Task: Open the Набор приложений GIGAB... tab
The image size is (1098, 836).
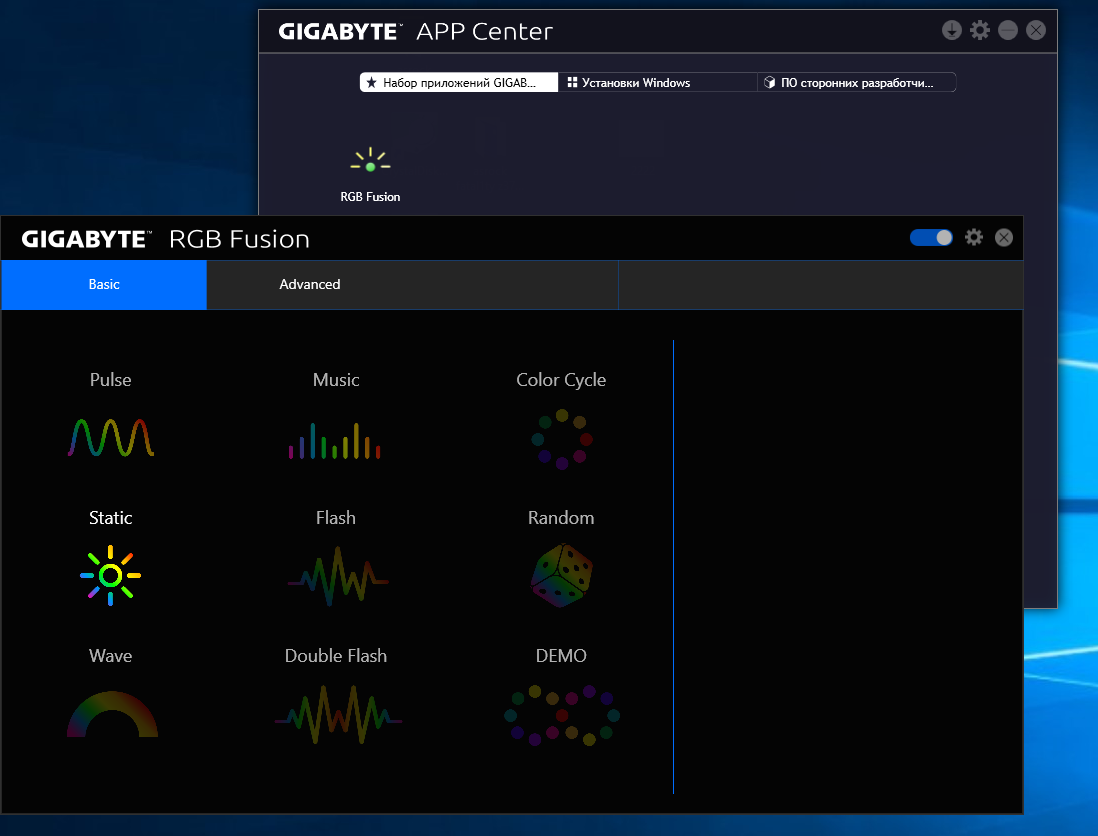Action: point(459,83)
